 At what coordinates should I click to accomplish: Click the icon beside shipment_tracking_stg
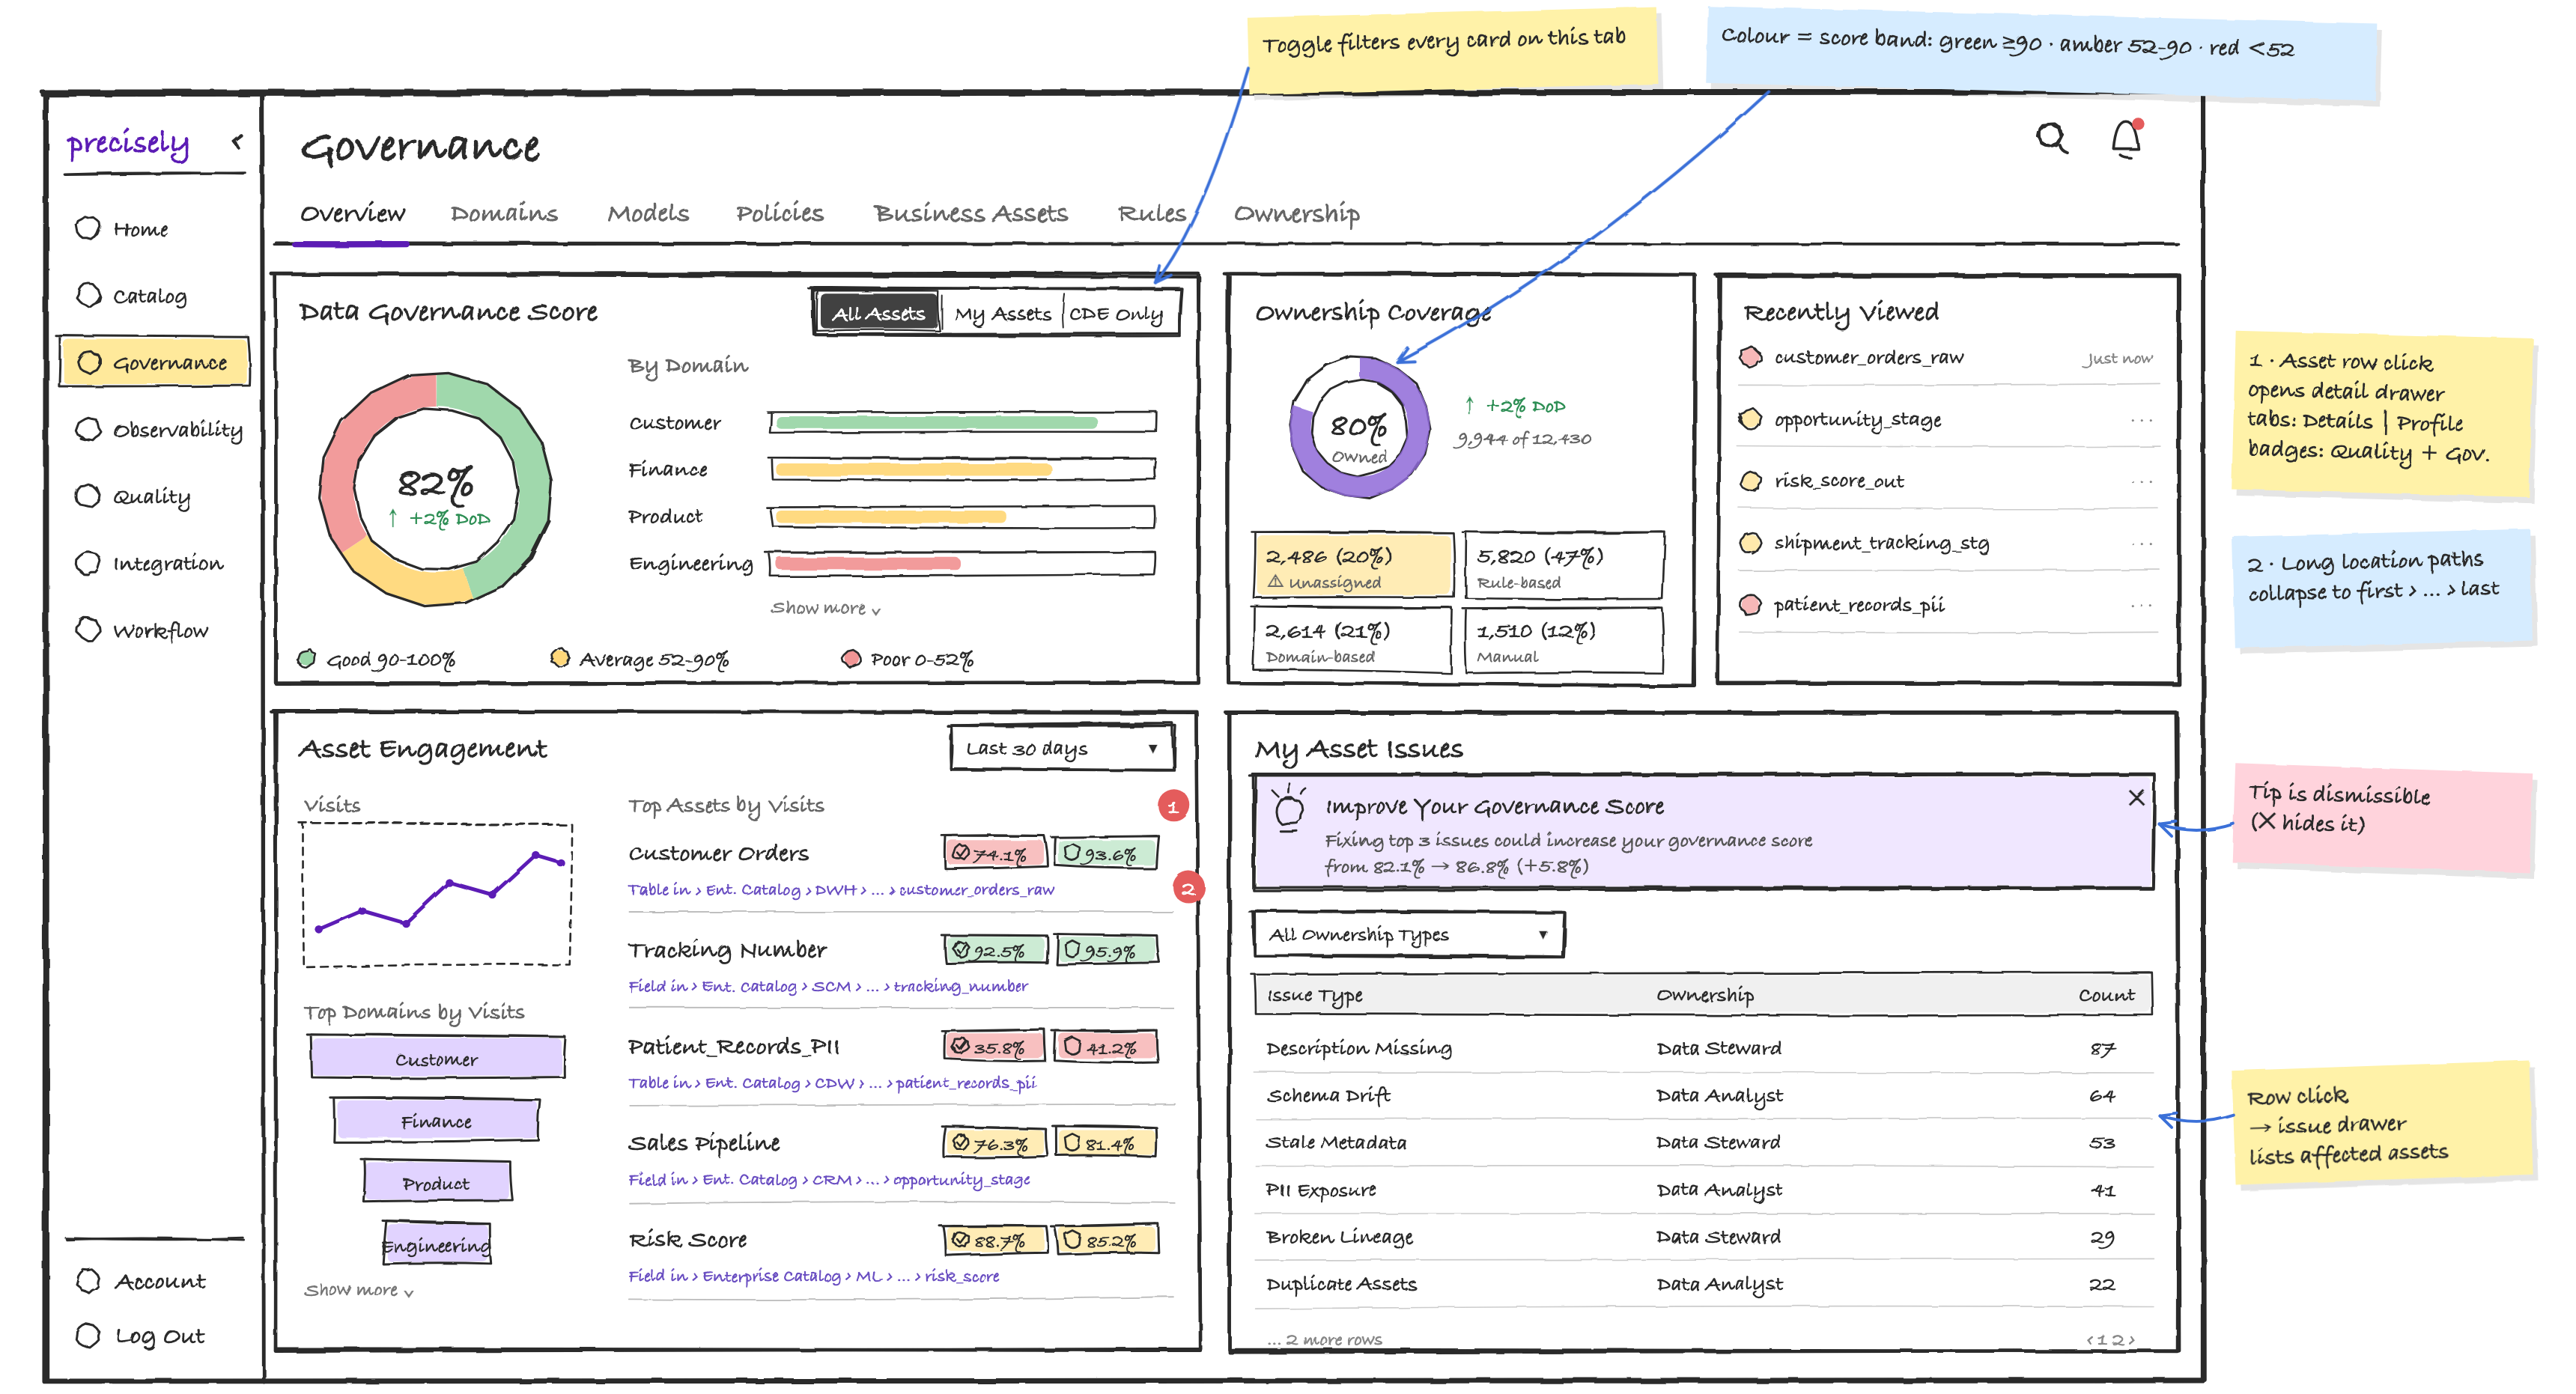point(1750,543)
